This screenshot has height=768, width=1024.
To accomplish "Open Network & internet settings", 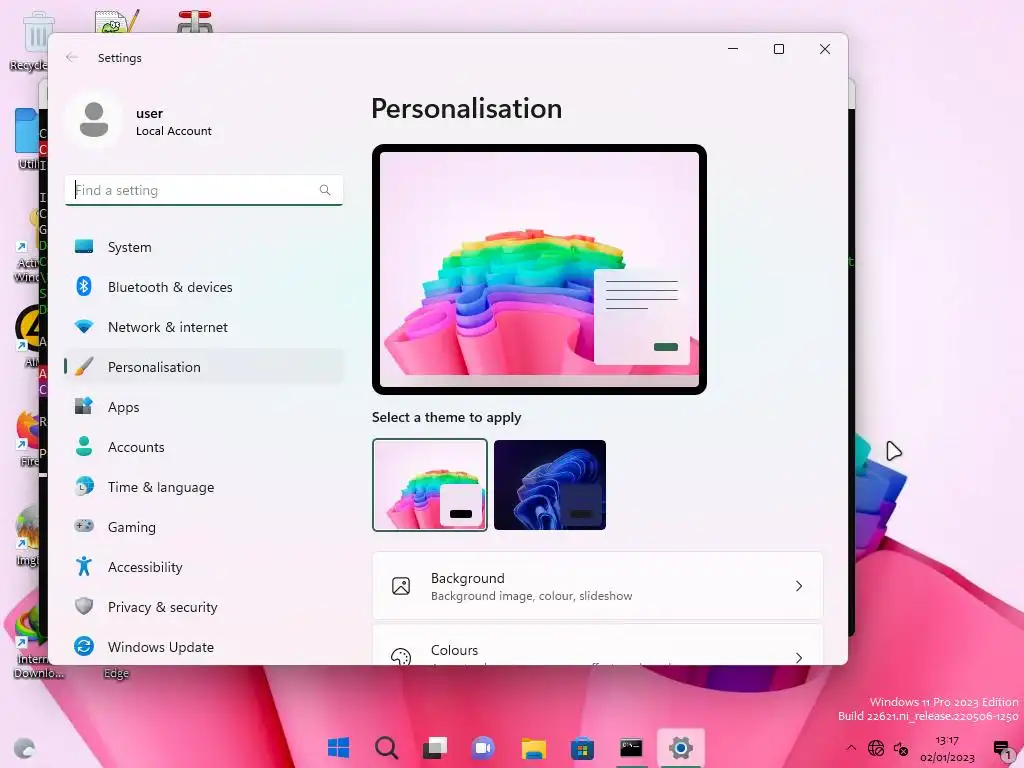I will (204, 327).
